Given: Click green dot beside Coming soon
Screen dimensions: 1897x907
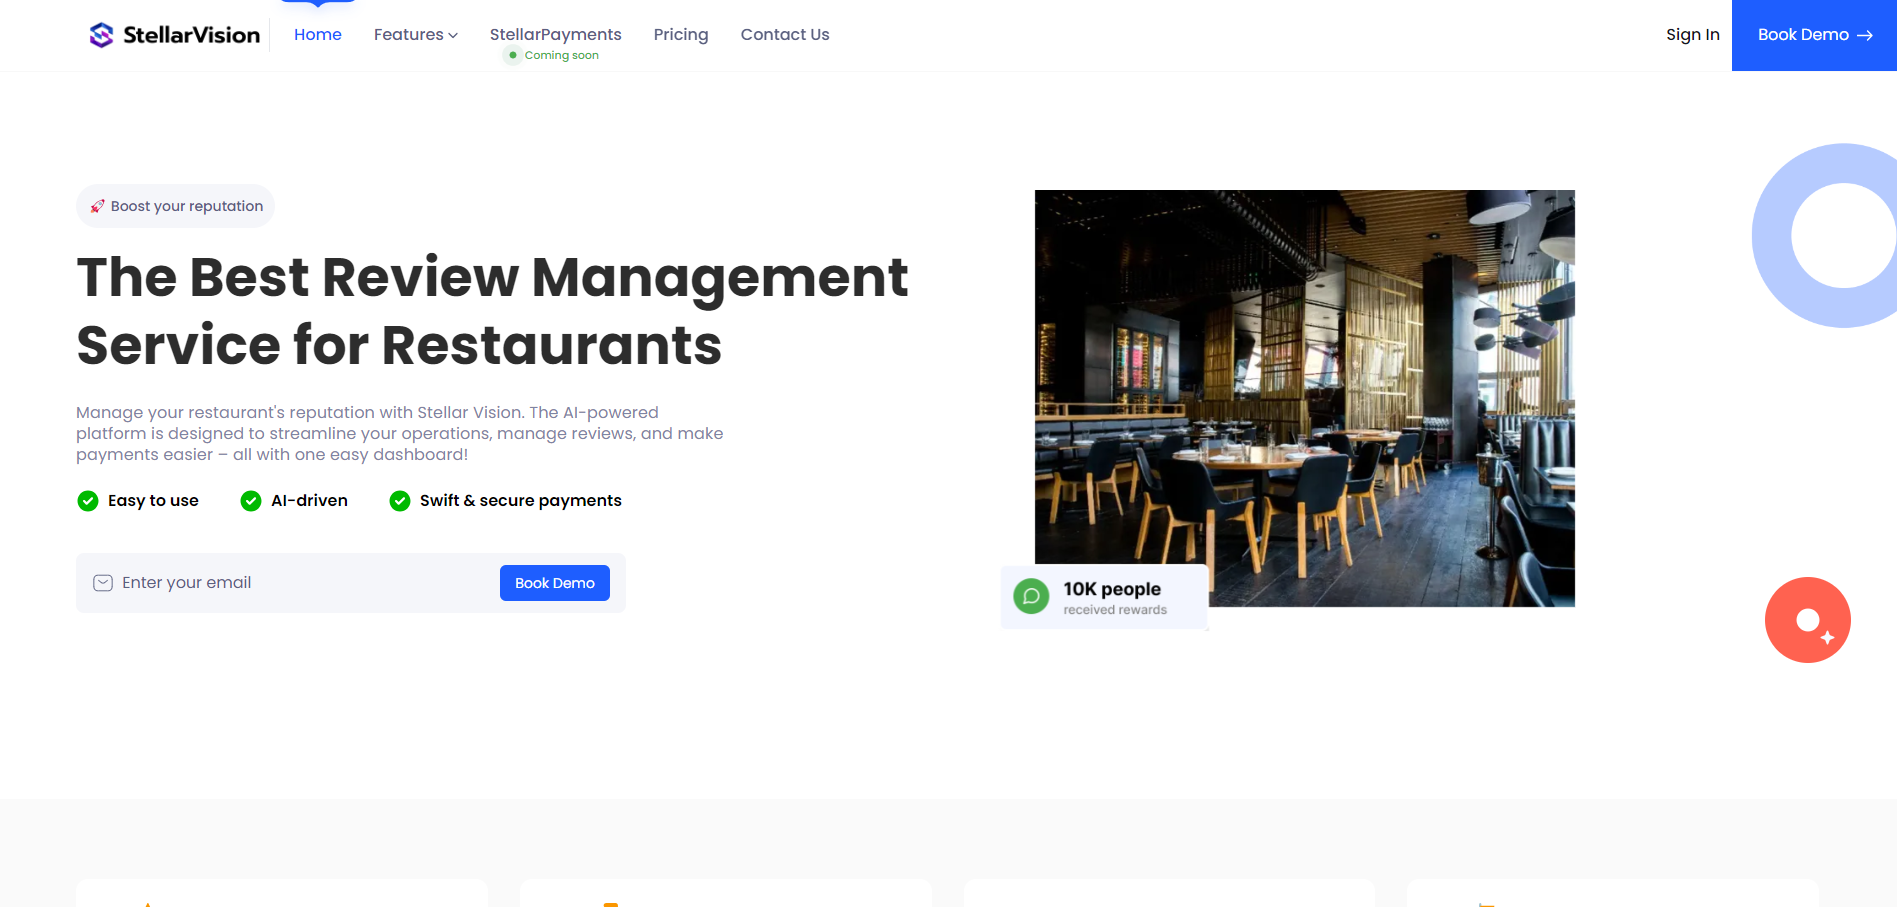Looking at the screenshot, I should coord(513,55).
